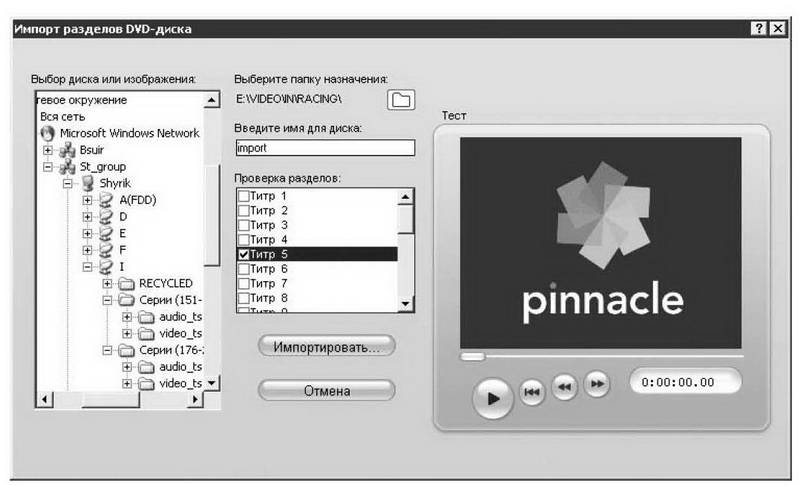Click the drive D icon
Screen dimensions: 800x486
pyautogui.click(x=106, y=217)
